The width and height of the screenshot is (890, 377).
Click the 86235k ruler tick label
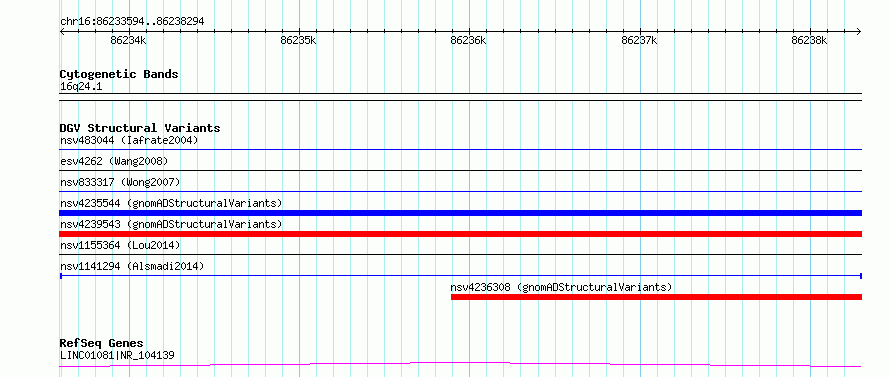click(x=299, y=40)
